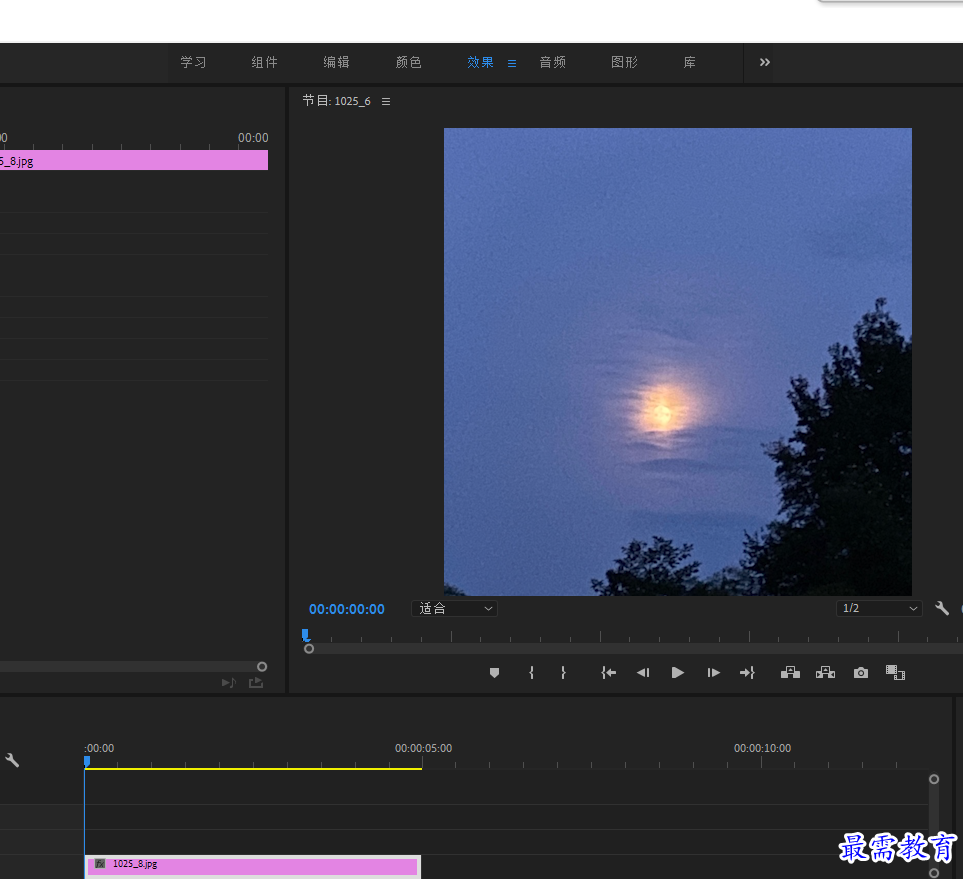This screenshot has width=963, height=879.
Task: Select the 1025_8.jpg clip in timeline
Action: click(x=252, y=867)
